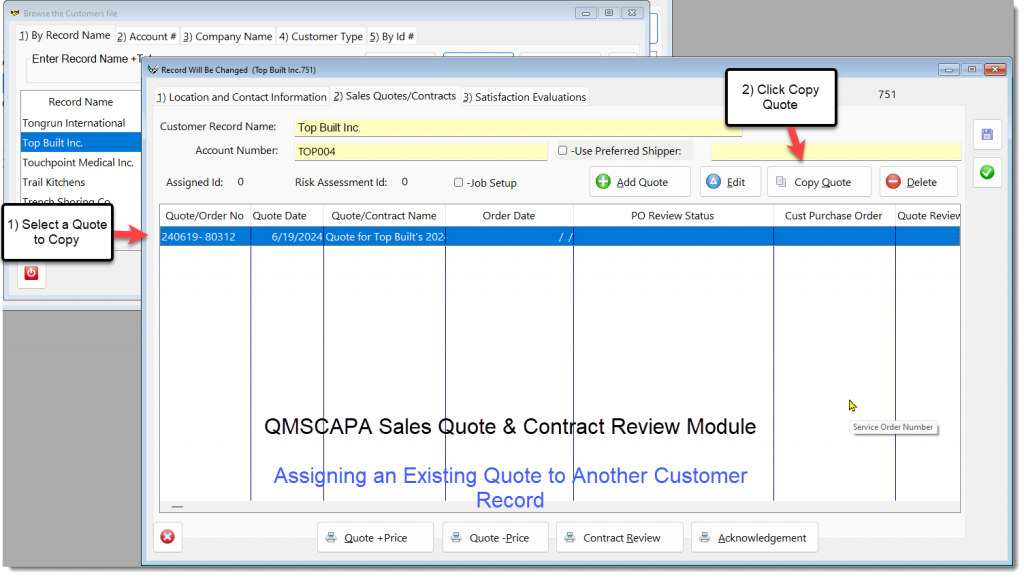This screenshot has height=577, width=1024.
Task: Print Quote +Price report
Action: click(375, 538)
